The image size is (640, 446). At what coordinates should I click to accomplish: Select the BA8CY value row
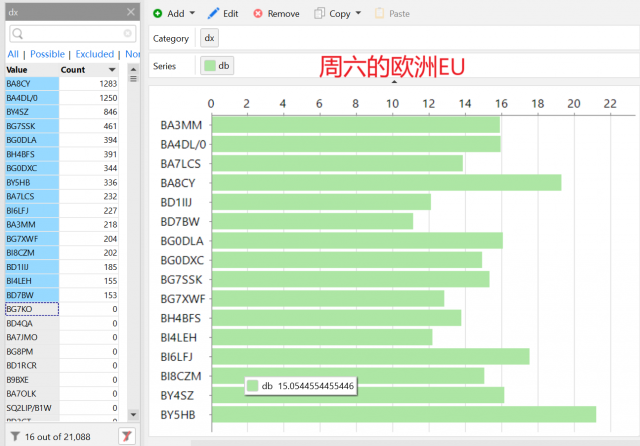(32, 84)
